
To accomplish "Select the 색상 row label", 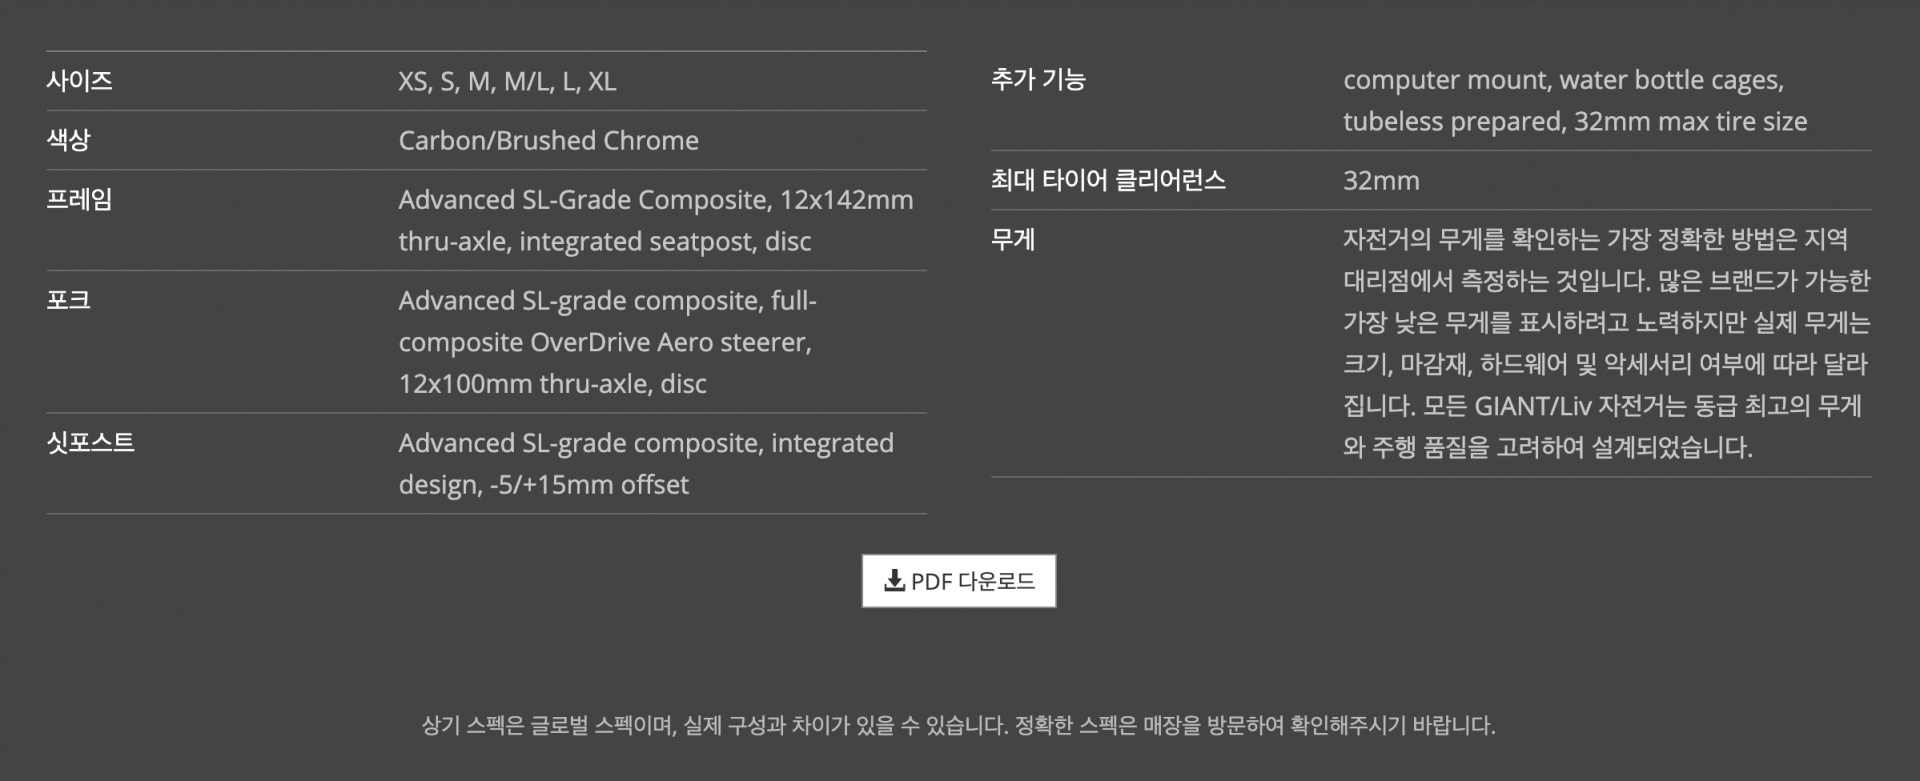I will pyautogui.click(x=68, y=140).
